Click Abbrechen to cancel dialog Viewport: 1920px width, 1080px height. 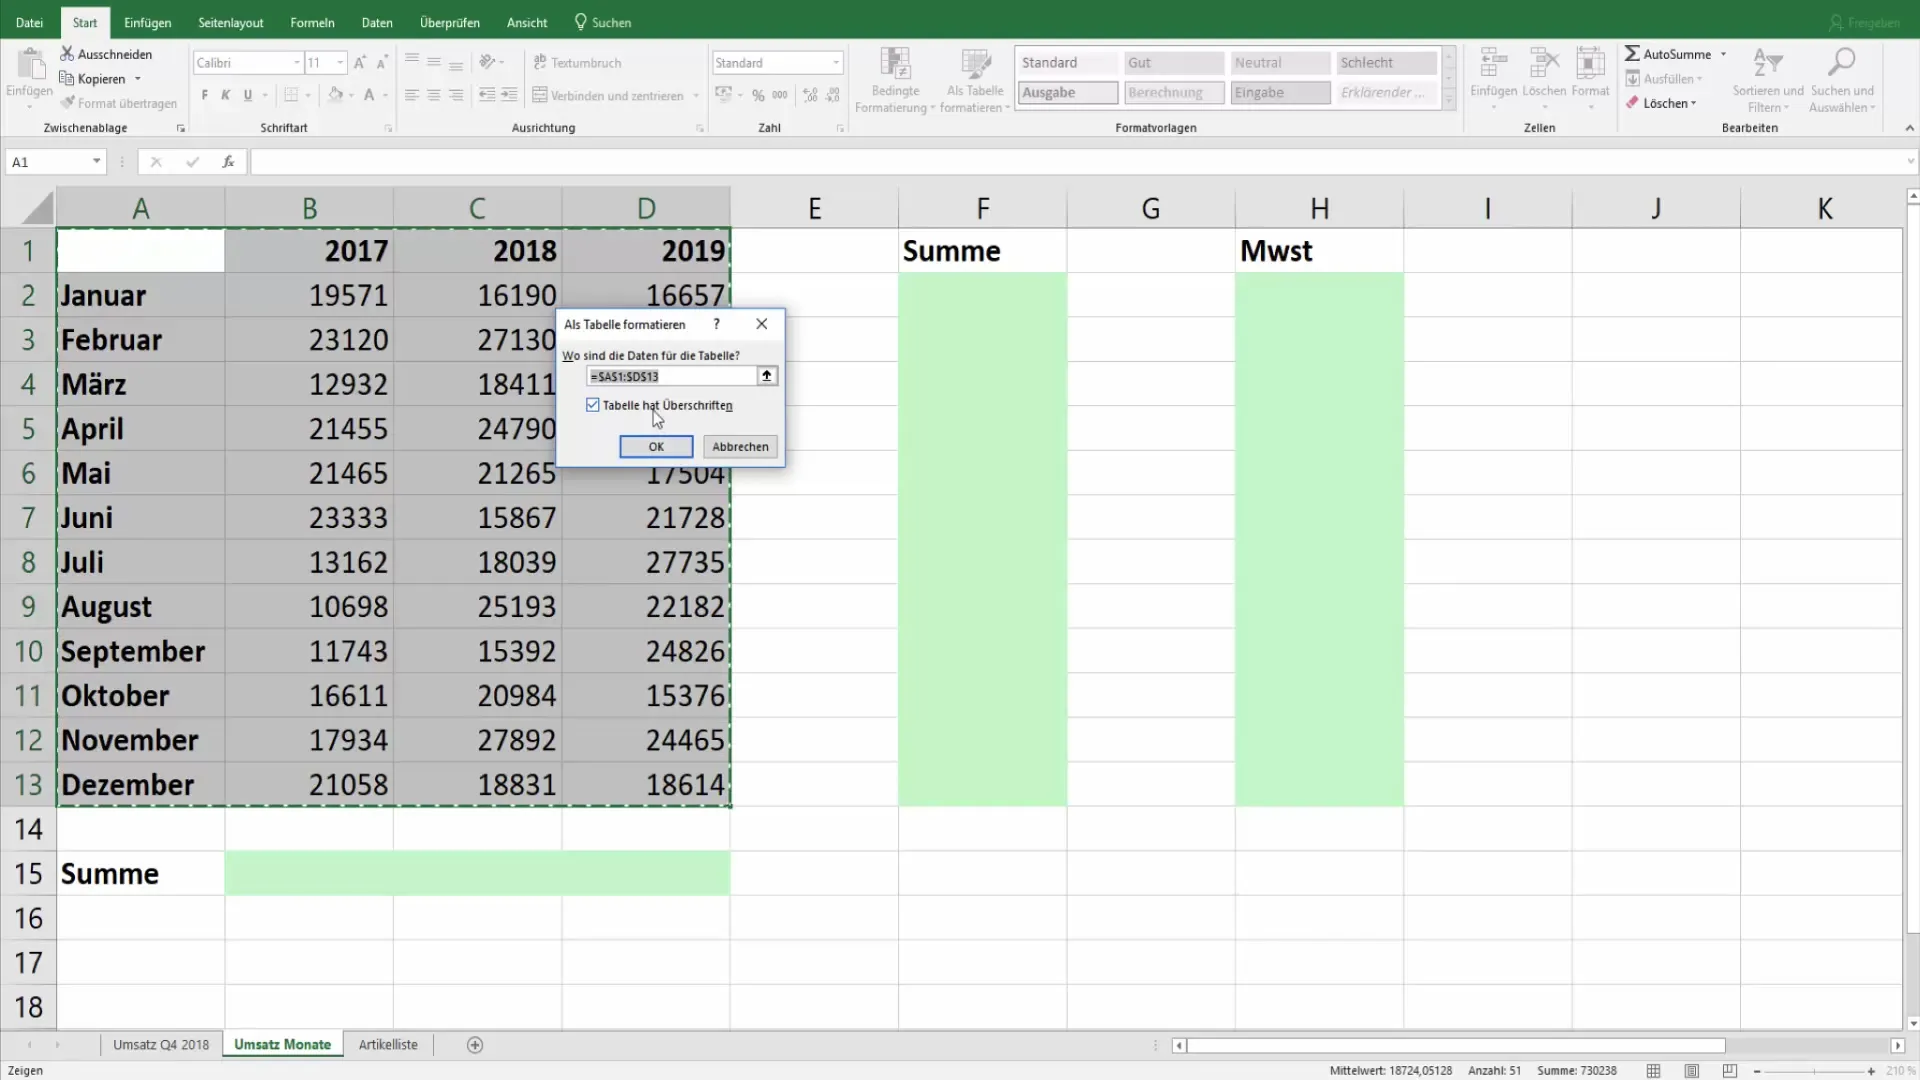coord(740,447)
